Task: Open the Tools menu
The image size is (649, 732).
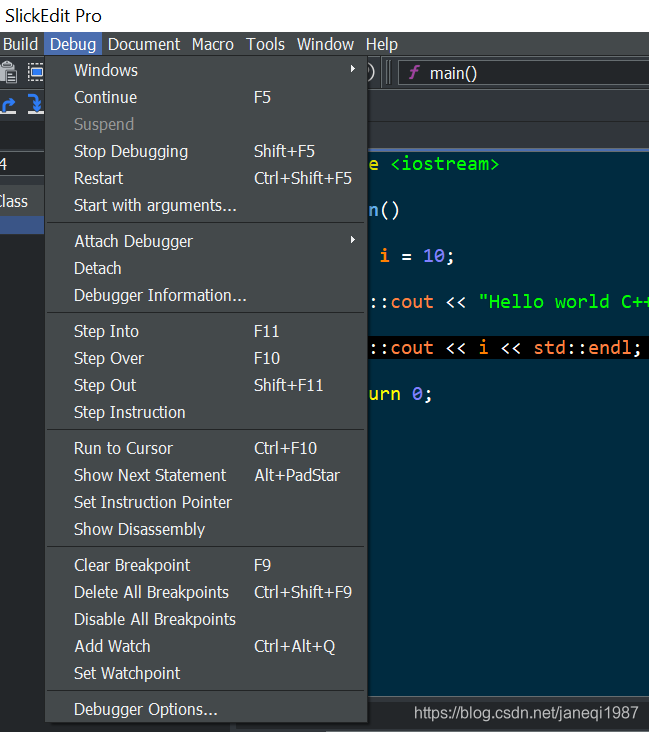Action: (265, 44)
